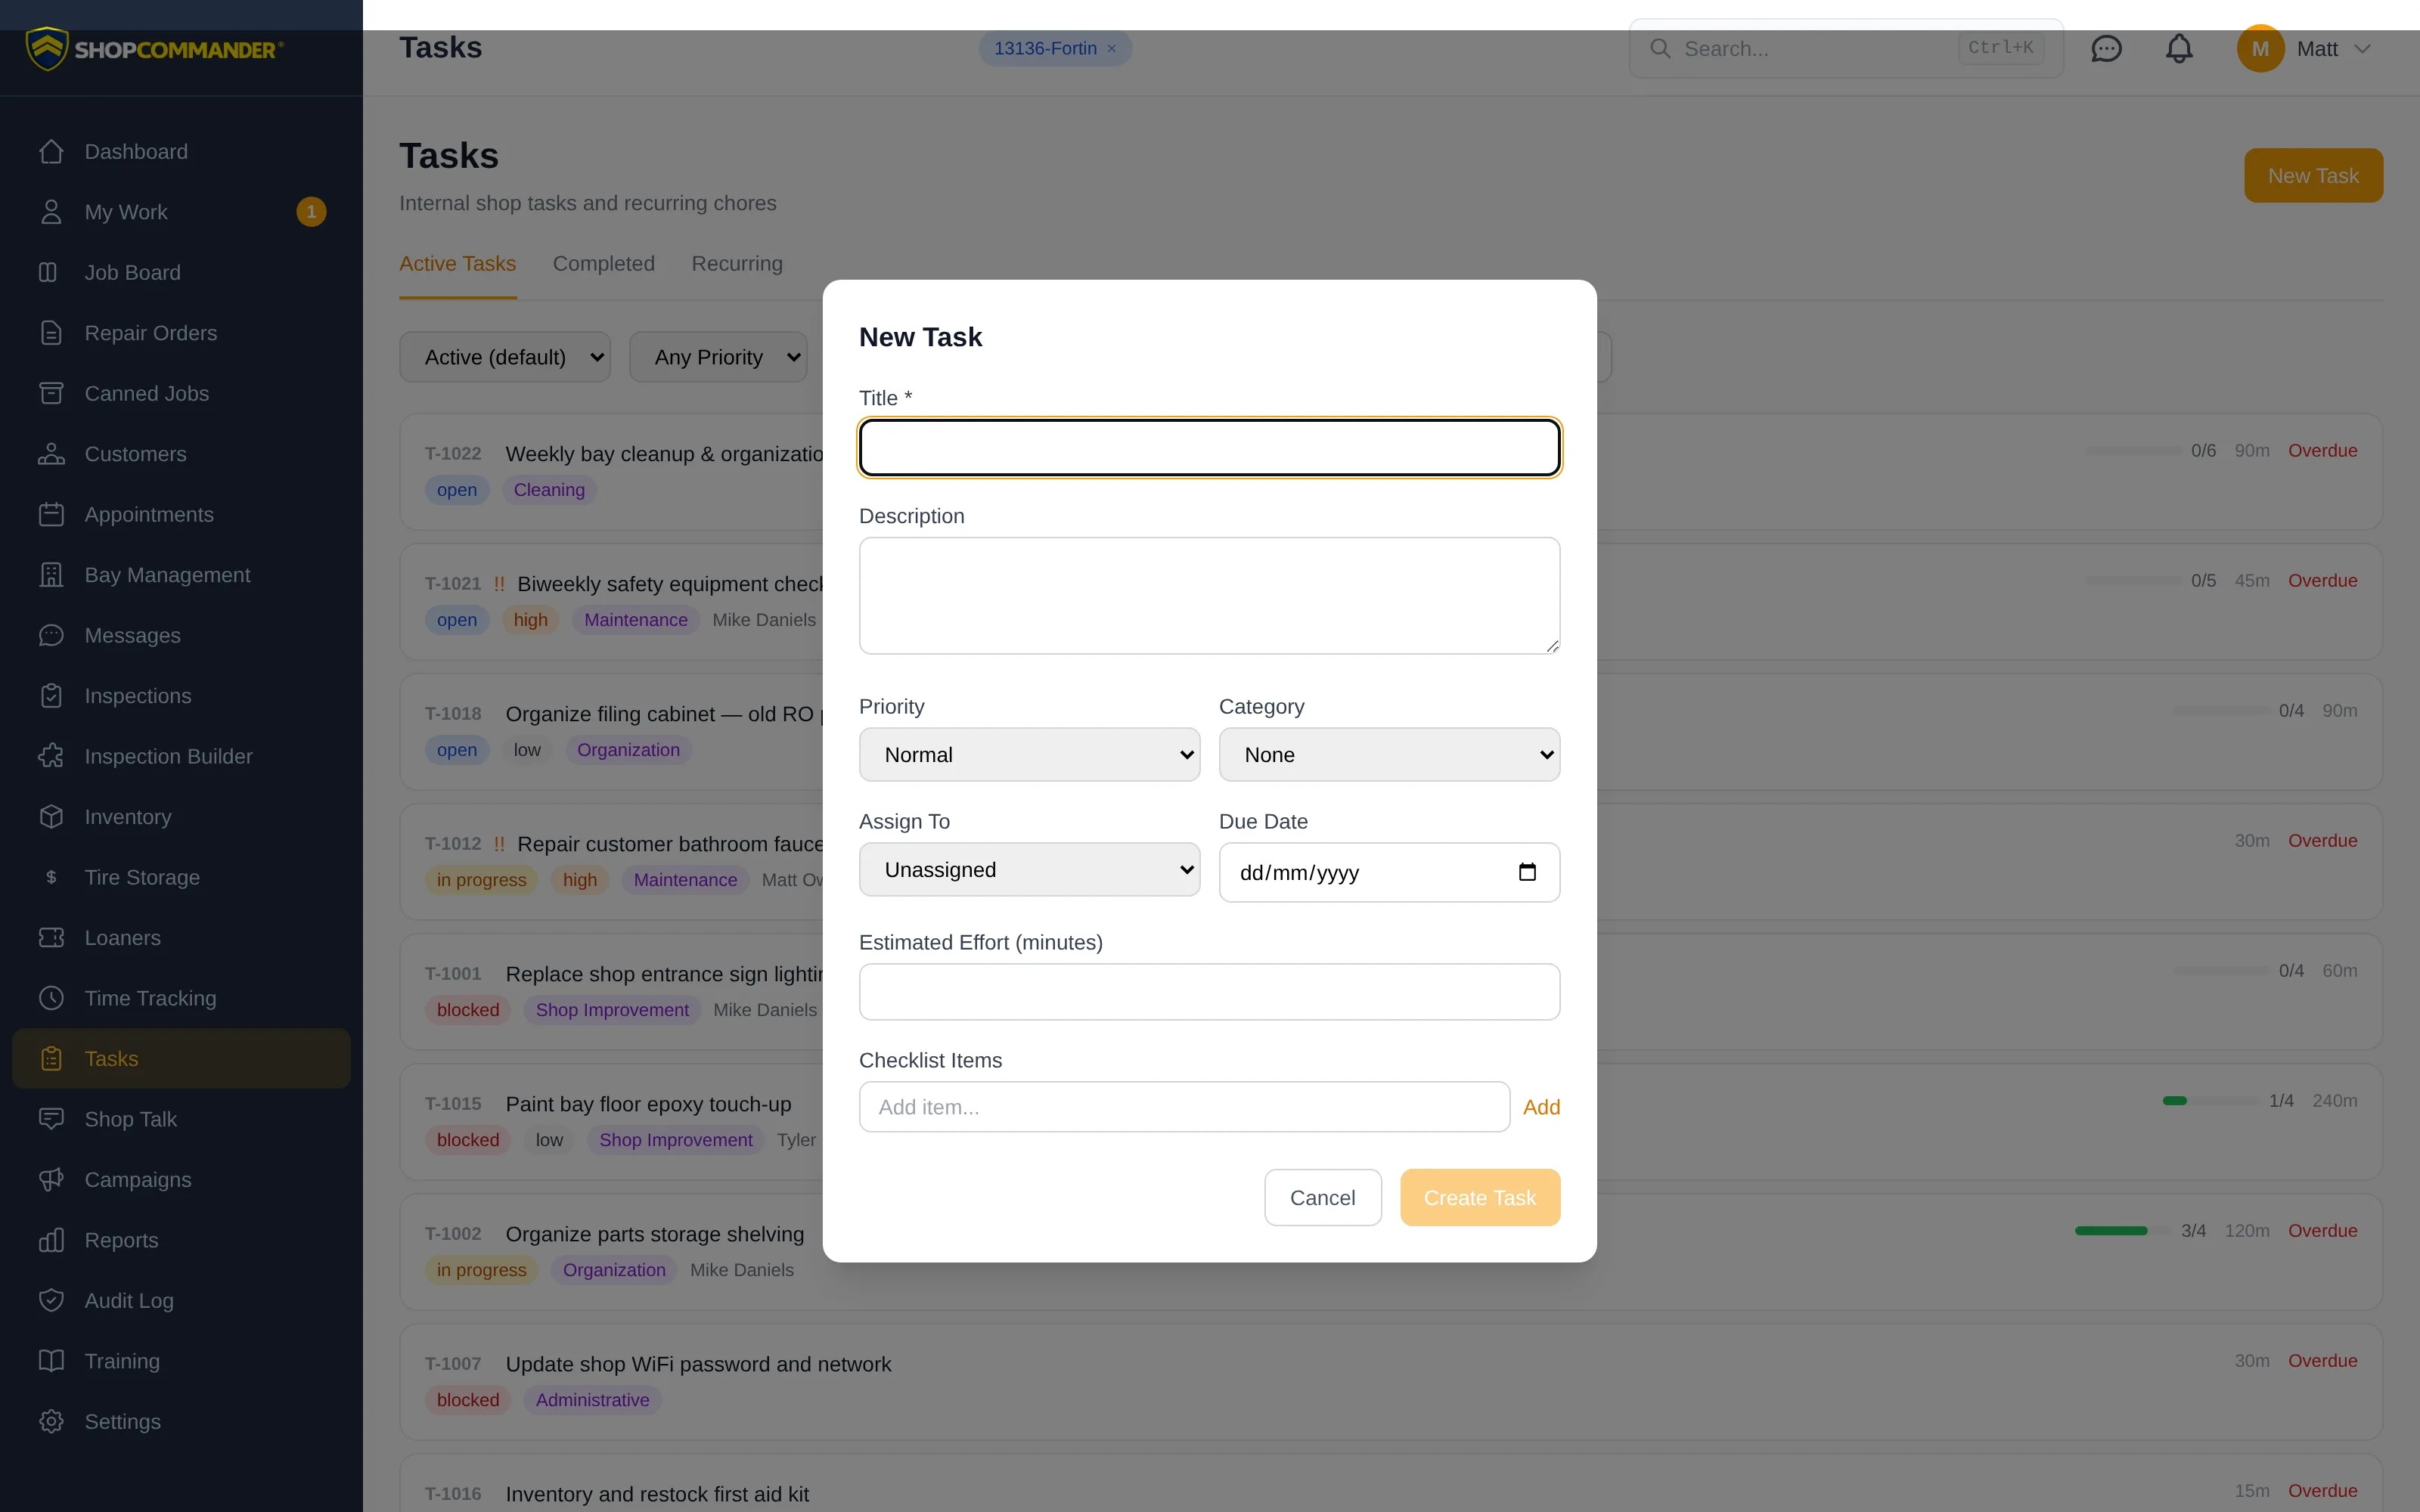This screenshot has height=1512, width=2420.
Task: Click progress bar of Organize parts storage shelving
Action: tap(2124, 1231)
